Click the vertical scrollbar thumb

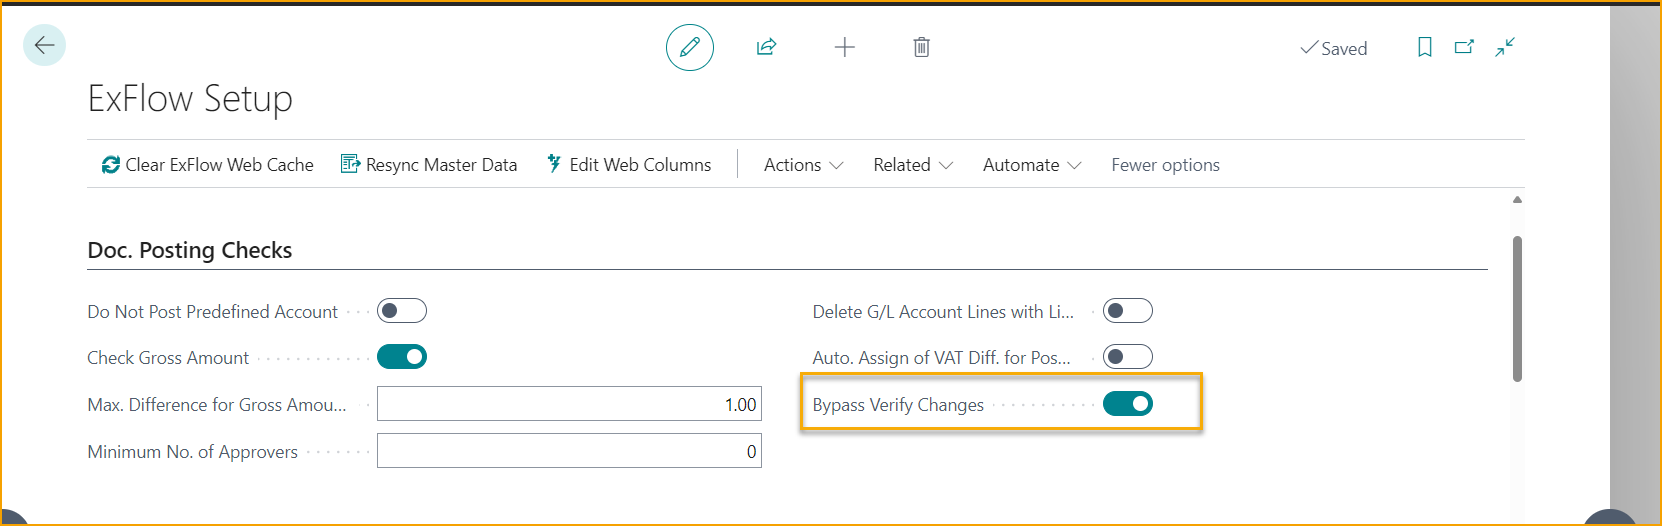[x=1517, y=309]
